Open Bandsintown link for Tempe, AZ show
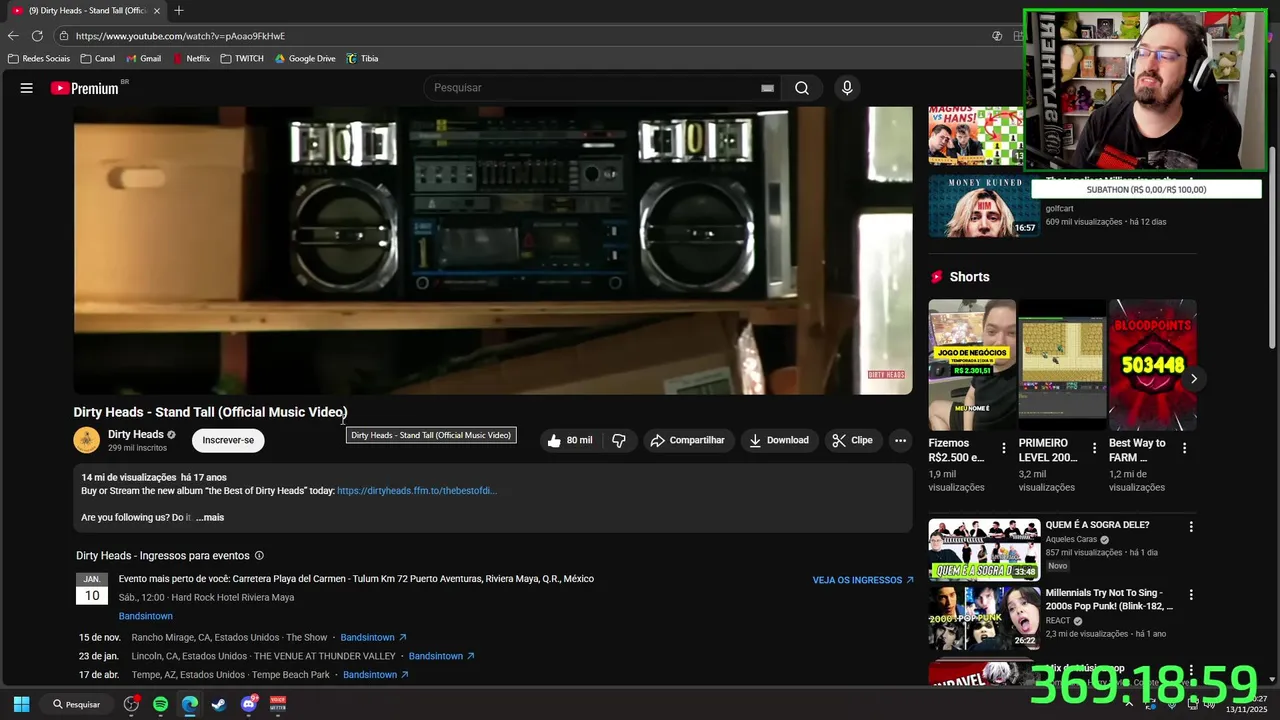 click(x=375, y=675)
